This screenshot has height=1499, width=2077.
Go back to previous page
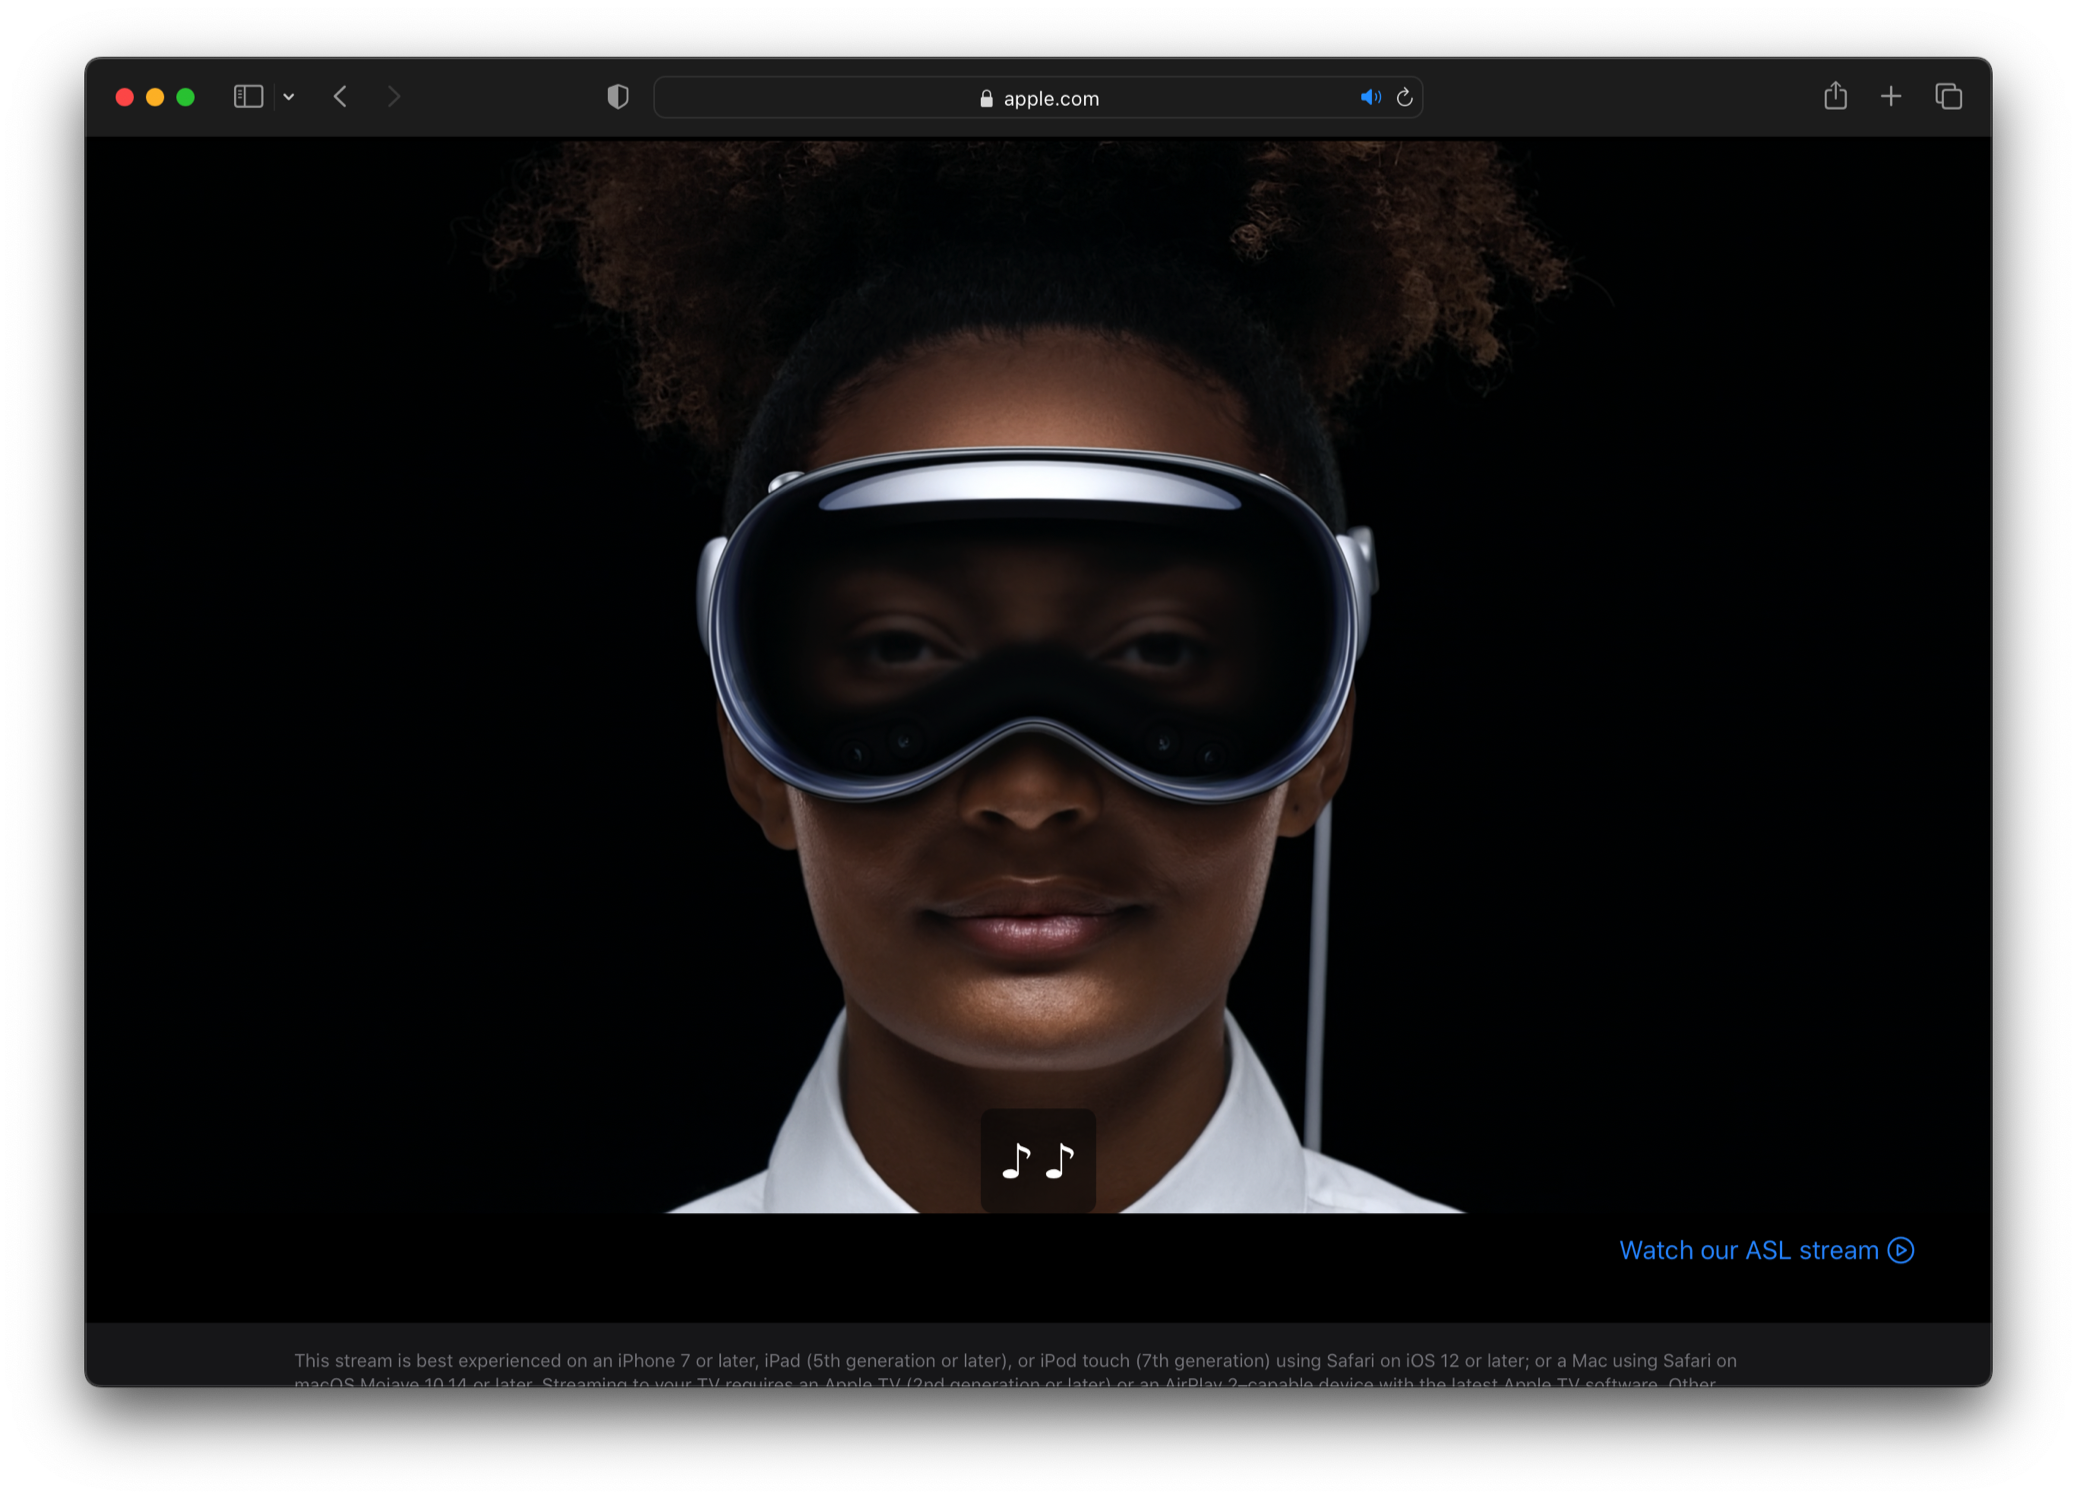(x=341, y=97)
